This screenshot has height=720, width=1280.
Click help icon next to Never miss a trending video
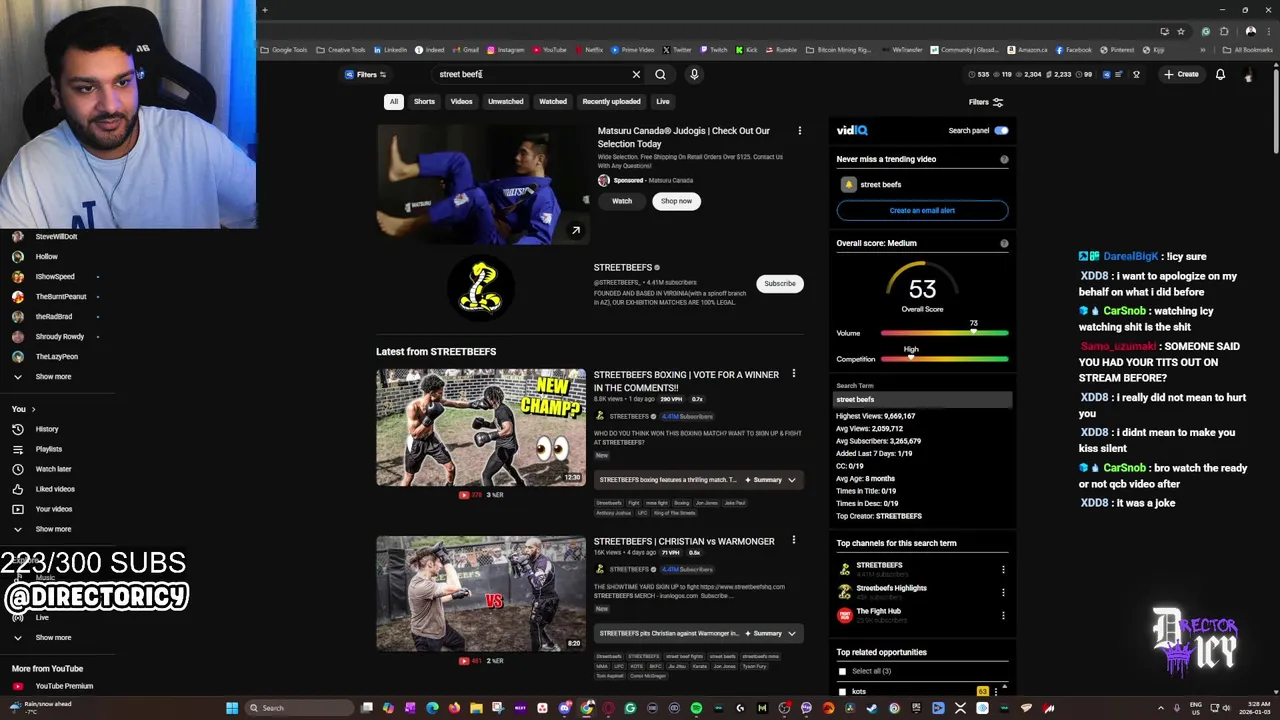1004,159
